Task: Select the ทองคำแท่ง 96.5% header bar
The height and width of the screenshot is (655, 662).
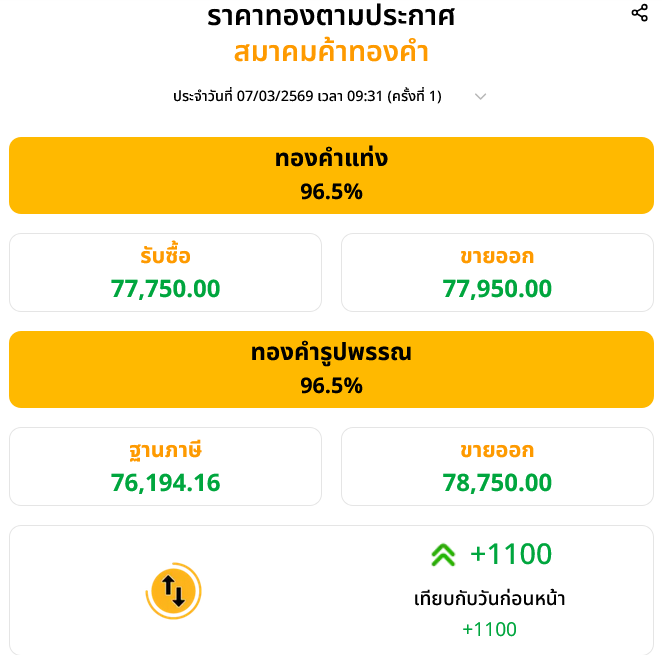Action: [x=331, y=175]
